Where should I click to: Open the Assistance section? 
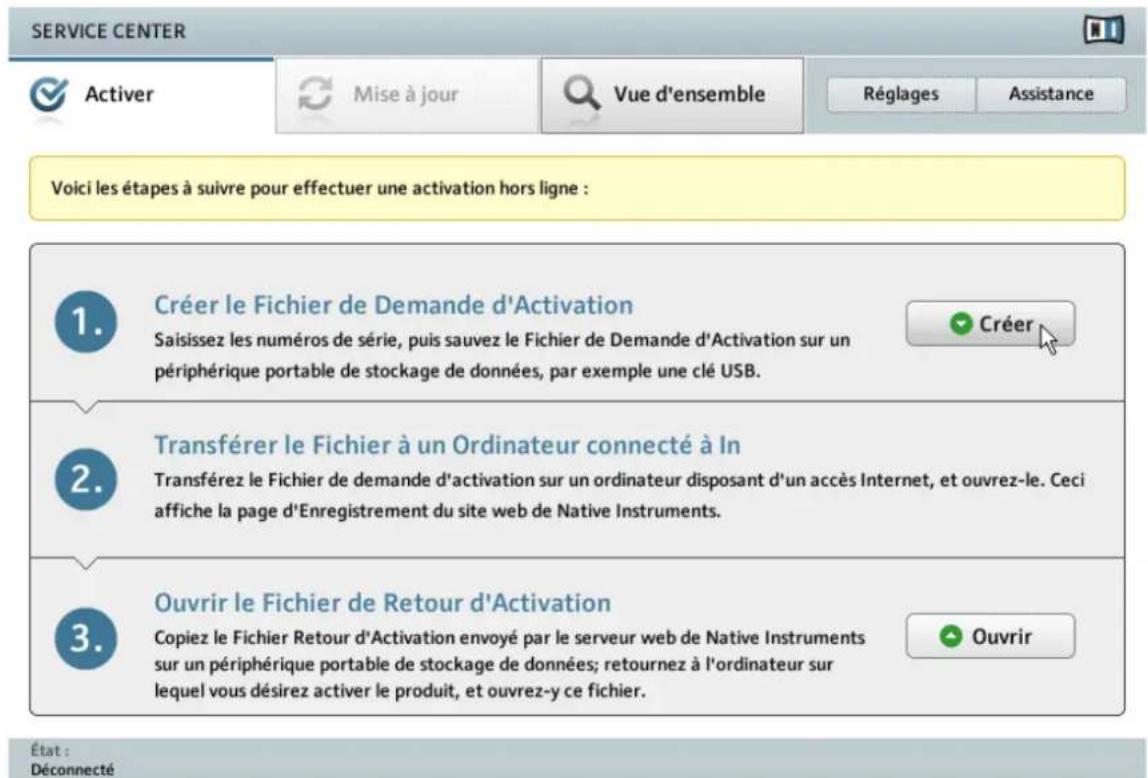point(1051,94)
